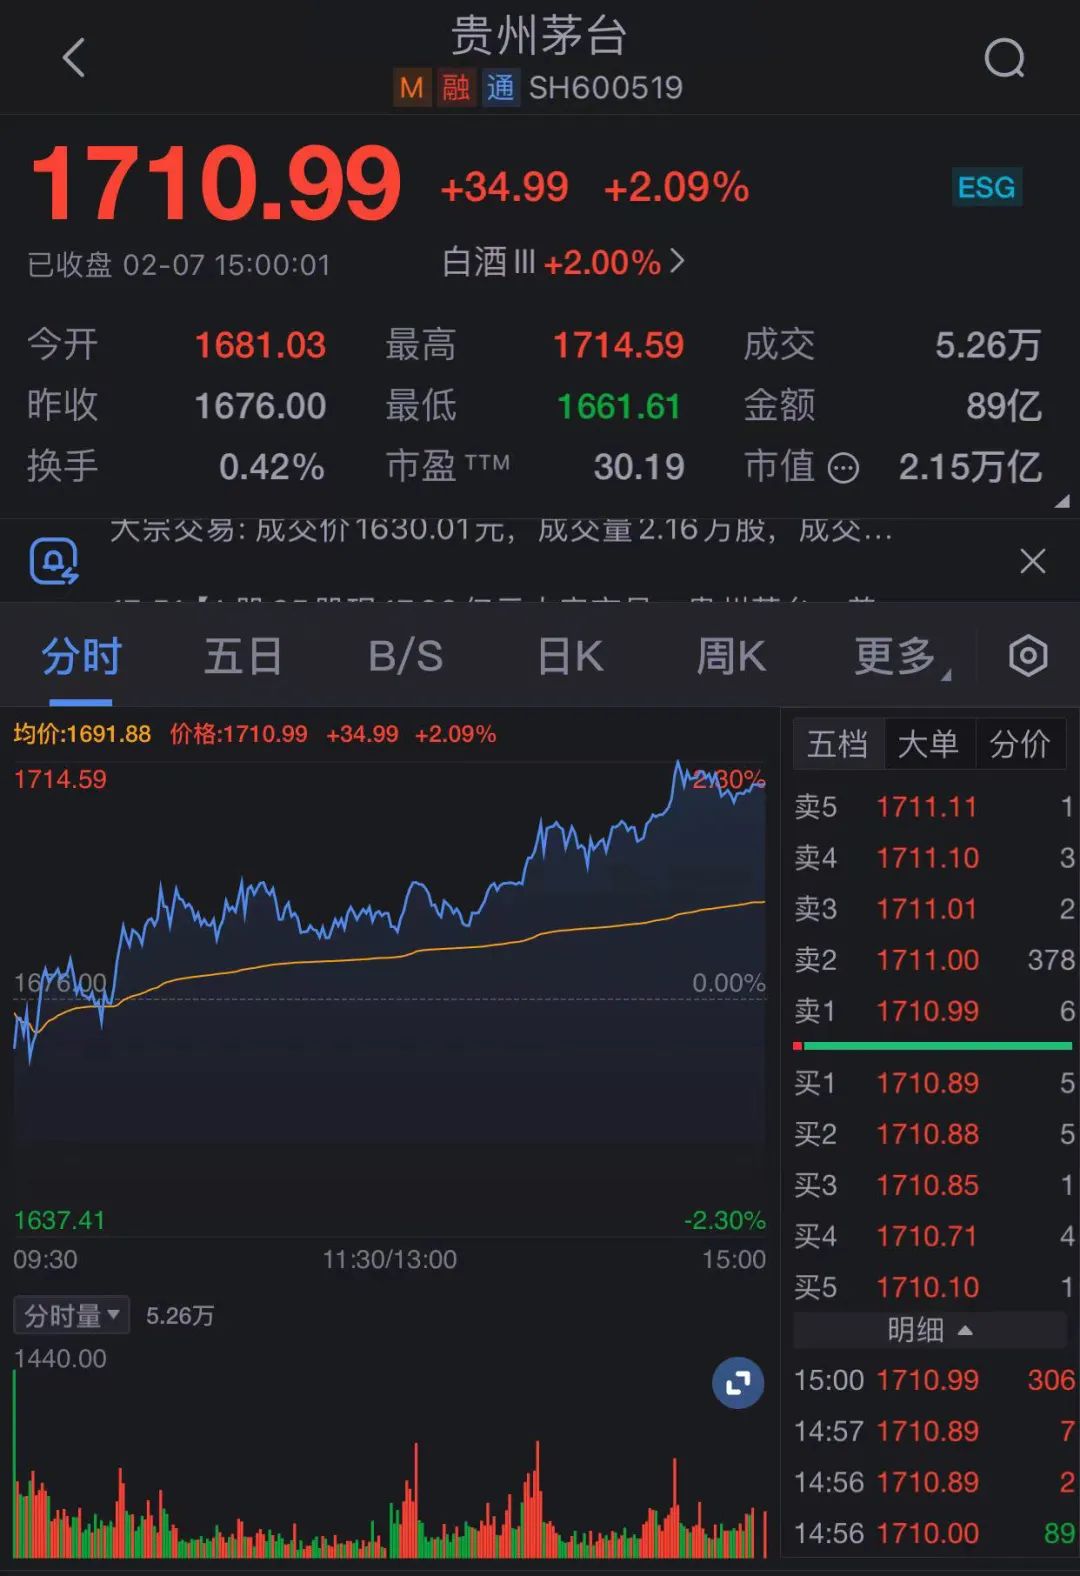This screenshot has width=1080, height=1576.
Task: Tap the 均价:1691.88 label
Action: 82,734
